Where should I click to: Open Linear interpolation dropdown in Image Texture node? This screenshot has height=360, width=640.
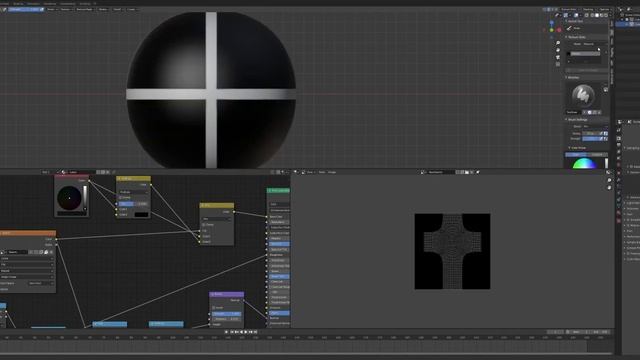coord(27,258)
